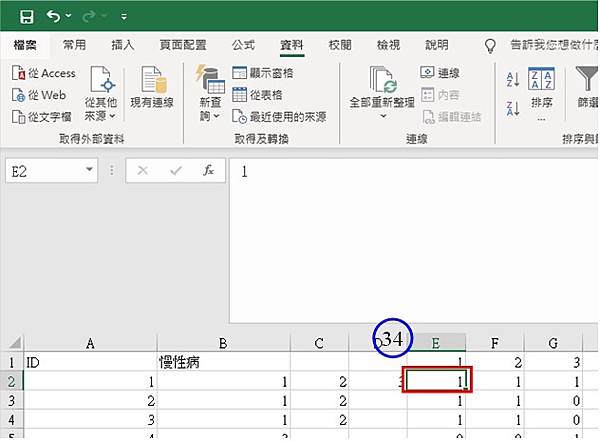
Task: Click cell G3 with value 0
Action: pos(553,400)
